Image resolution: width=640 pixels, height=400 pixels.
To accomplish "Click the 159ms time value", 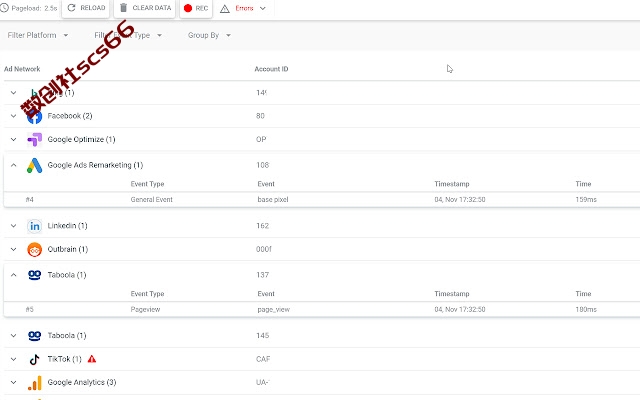I will point(586,200).
